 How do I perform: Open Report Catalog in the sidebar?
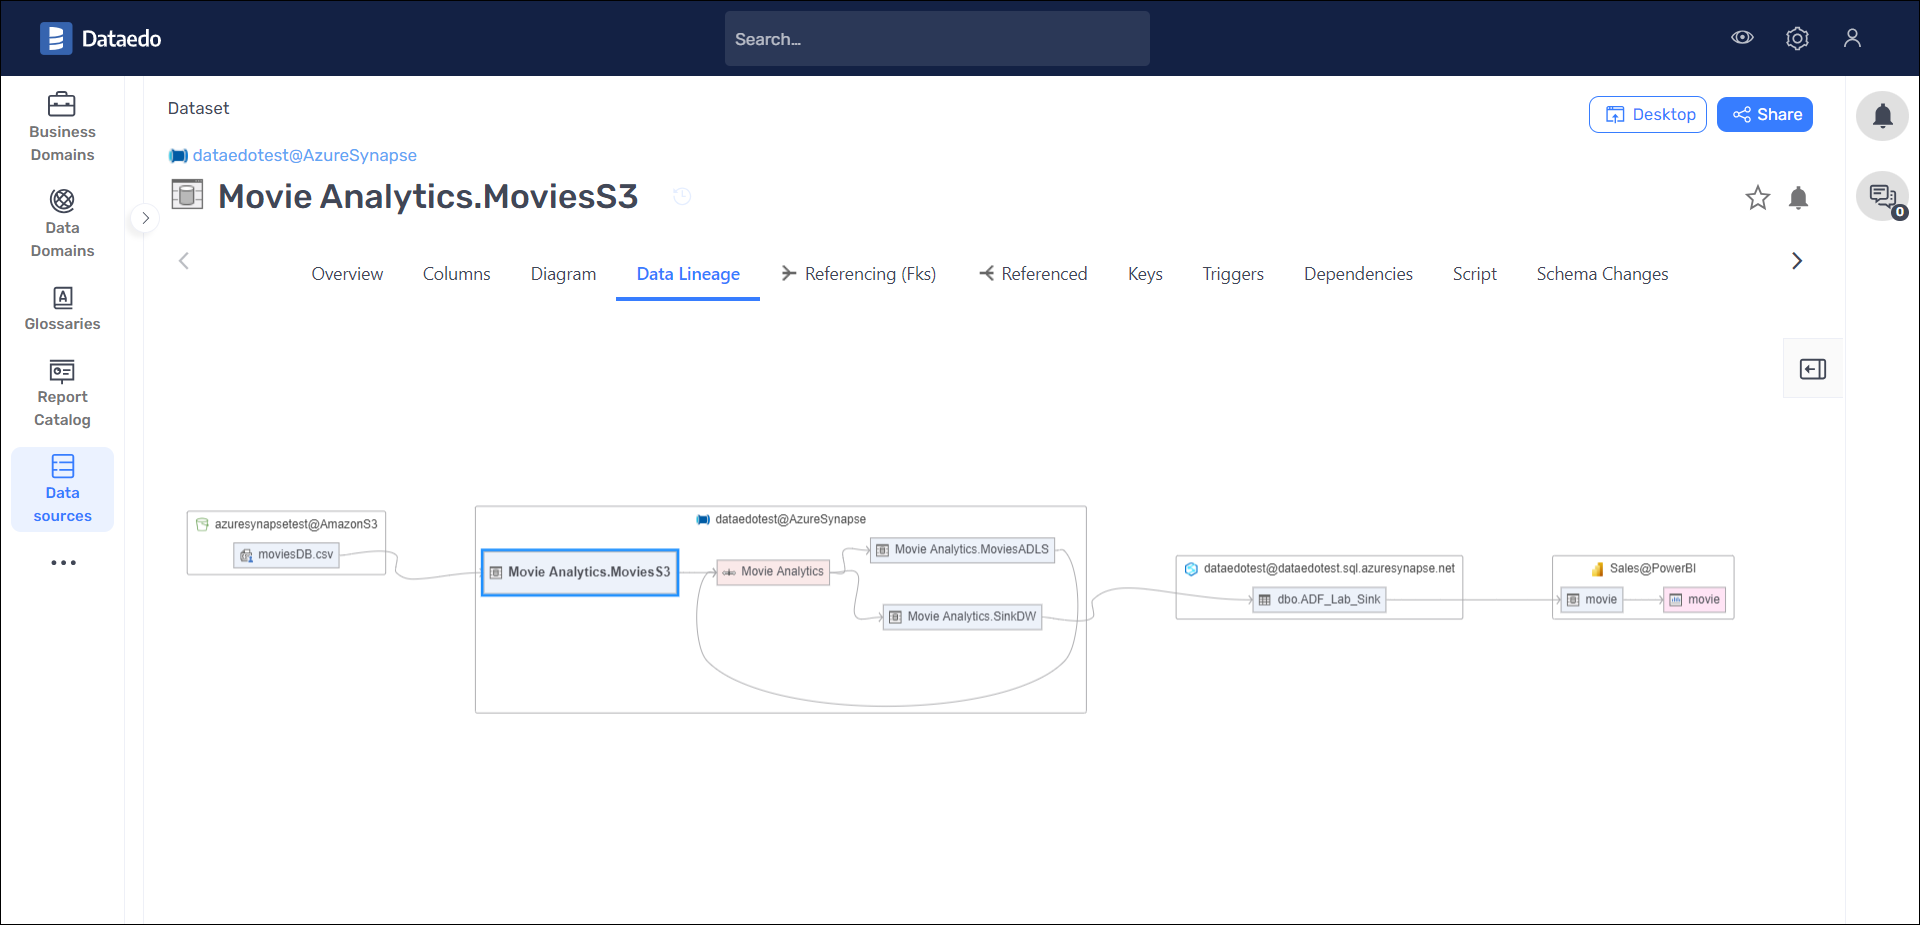click(x=62, y=393)
